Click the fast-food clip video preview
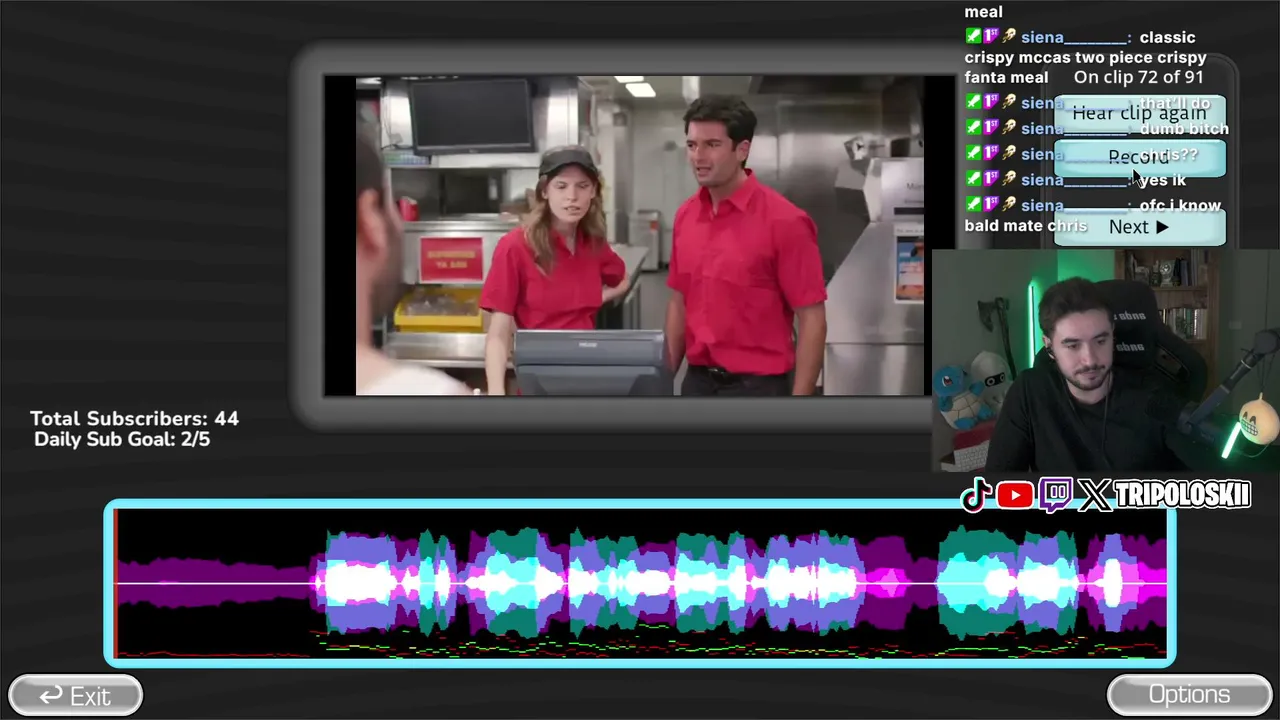 coord(640,236)
